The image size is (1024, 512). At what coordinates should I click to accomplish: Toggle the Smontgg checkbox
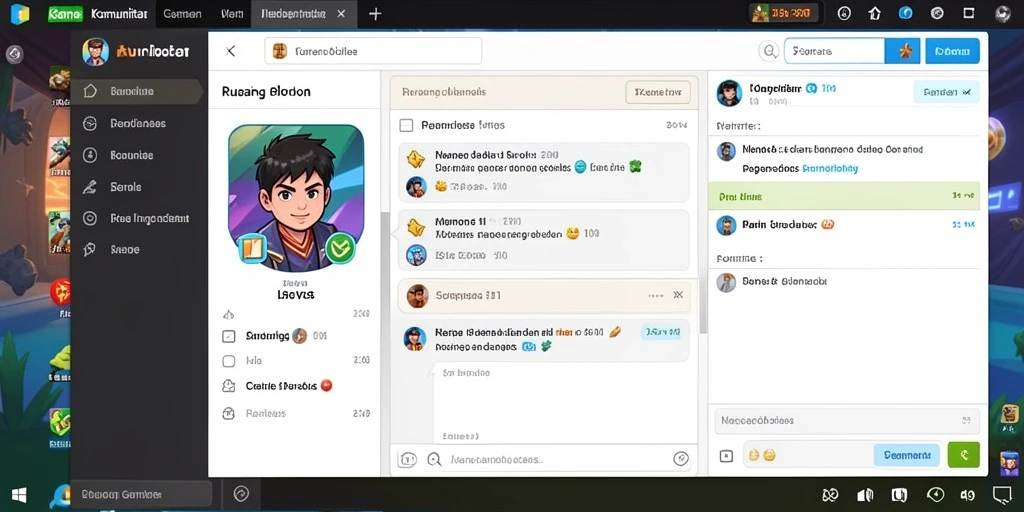[229, 337]
